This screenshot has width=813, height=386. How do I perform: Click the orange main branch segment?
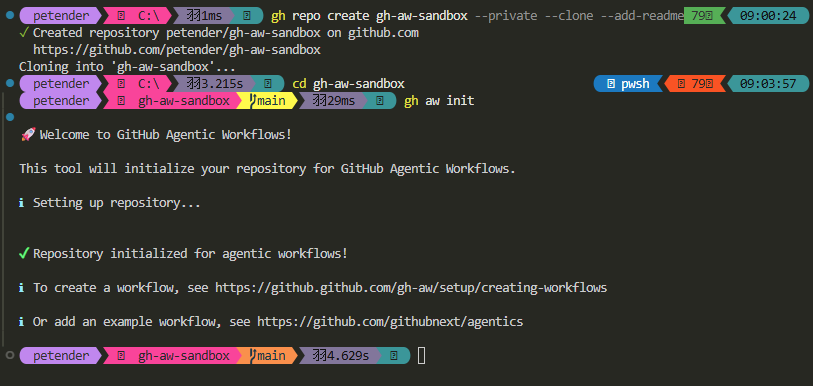click(x=268, y=355)
